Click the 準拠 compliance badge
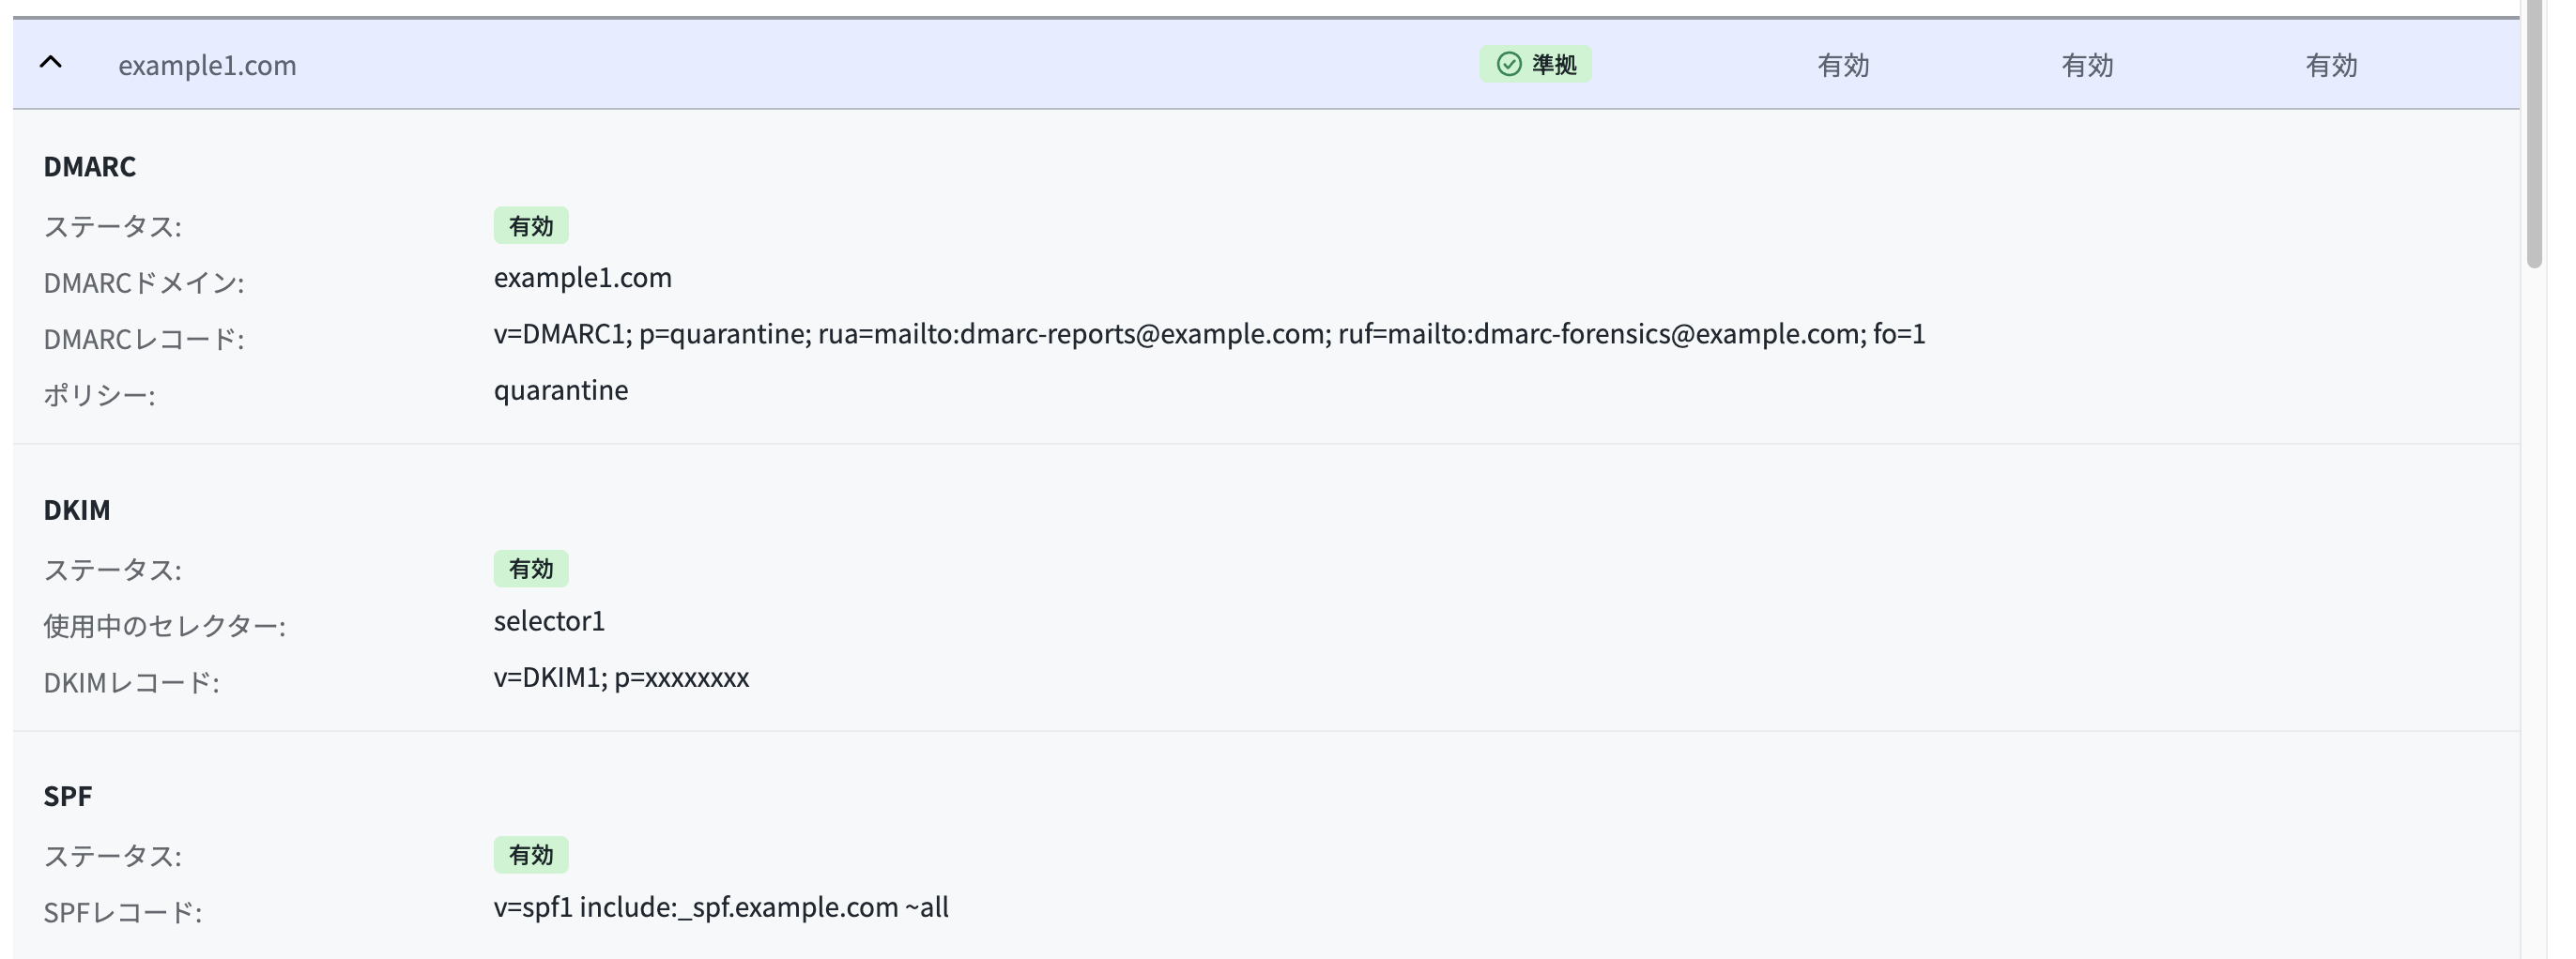This screenshot has height=959, width=2576. click(x=1536, y=65)
